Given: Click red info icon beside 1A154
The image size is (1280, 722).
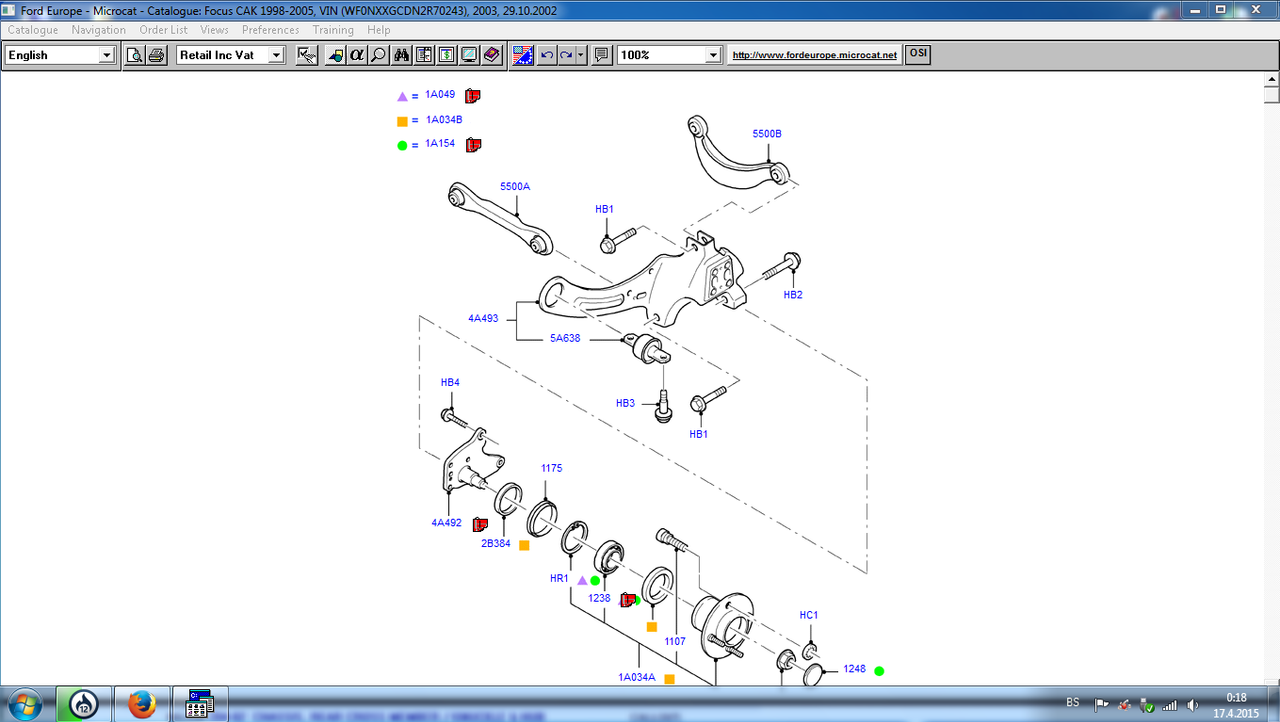Looking at the screenshot, I should pyautogui.click(x=474, y=145).
